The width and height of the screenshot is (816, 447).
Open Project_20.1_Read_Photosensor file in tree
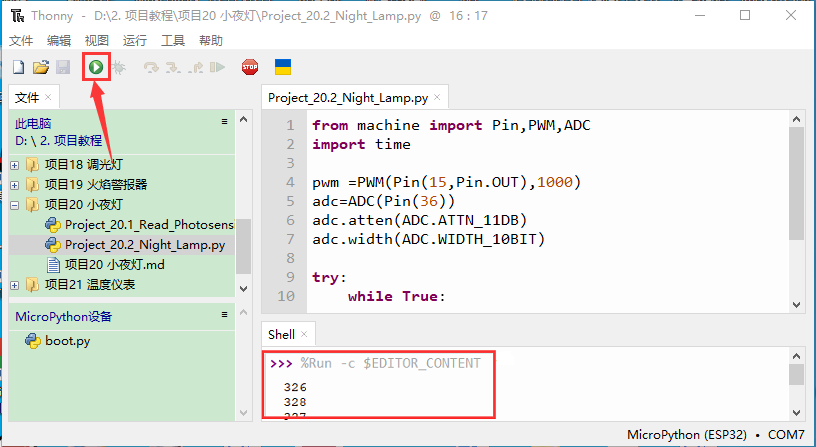pyautogui.click(x=150, y=225)
